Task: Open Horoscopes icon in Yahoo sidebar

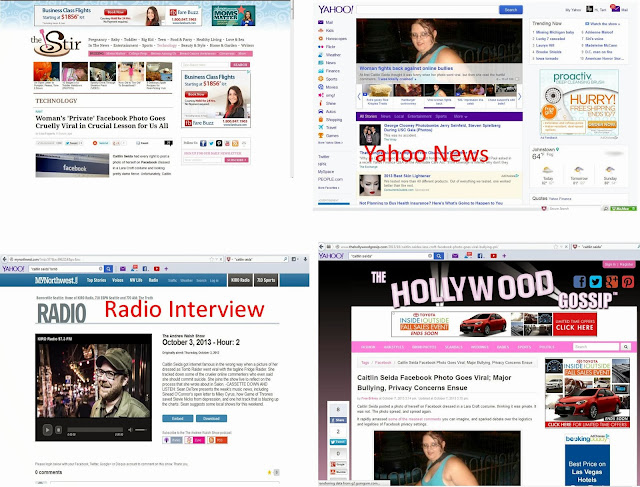Action: pyautogui.click(x=321, y=38)
